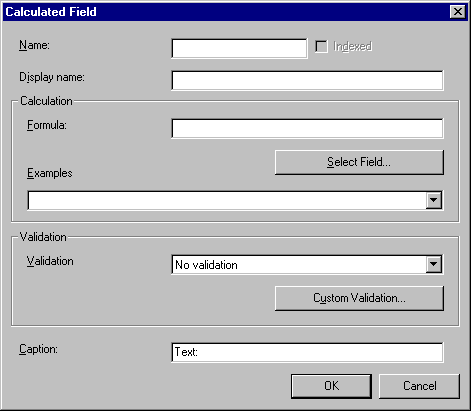Click the Calculated Field title bar

(x=227, y=12)
